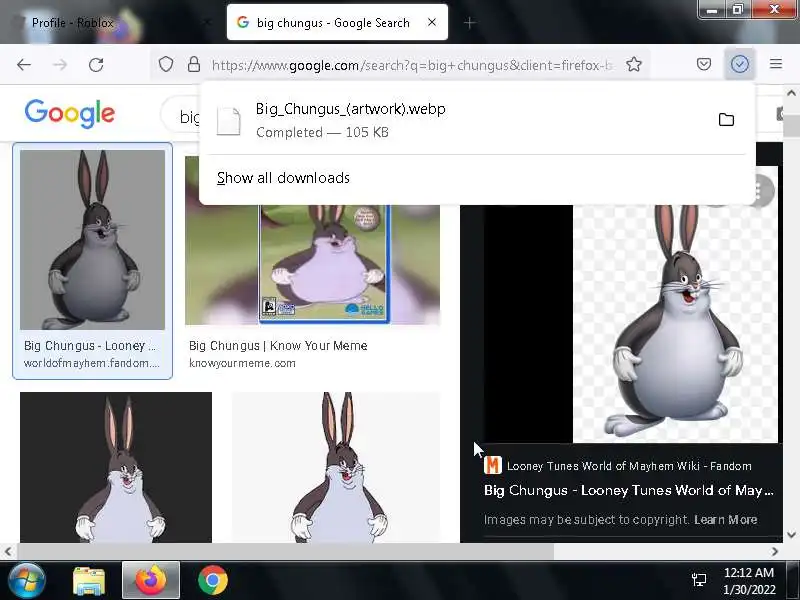This screenshot has height=600, width=800.
Task: Launch Google Chrome from the taskbar
Action: (213, 580)
